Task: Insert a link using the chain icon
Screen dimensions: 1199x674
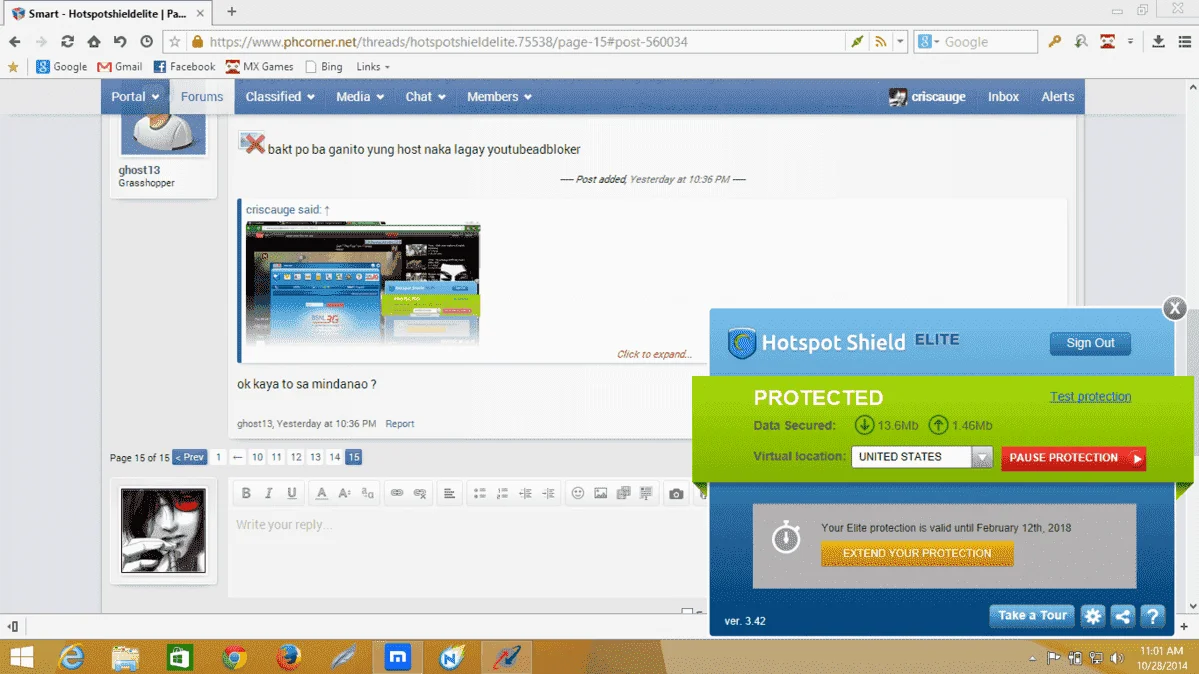Action: [x=397, y=493]
